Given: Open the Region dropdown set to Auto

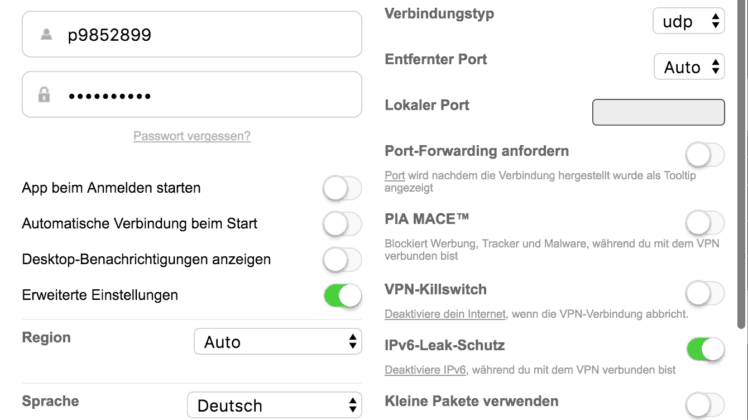Looking at the screenshot, I should [278, 341].
